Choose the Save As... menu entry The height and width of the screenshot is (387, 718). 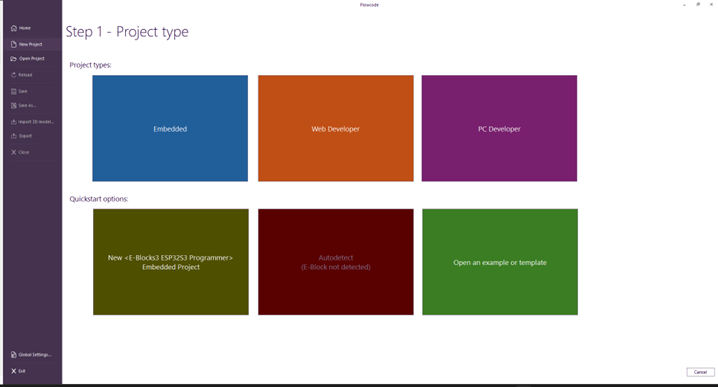pos(32,105)
